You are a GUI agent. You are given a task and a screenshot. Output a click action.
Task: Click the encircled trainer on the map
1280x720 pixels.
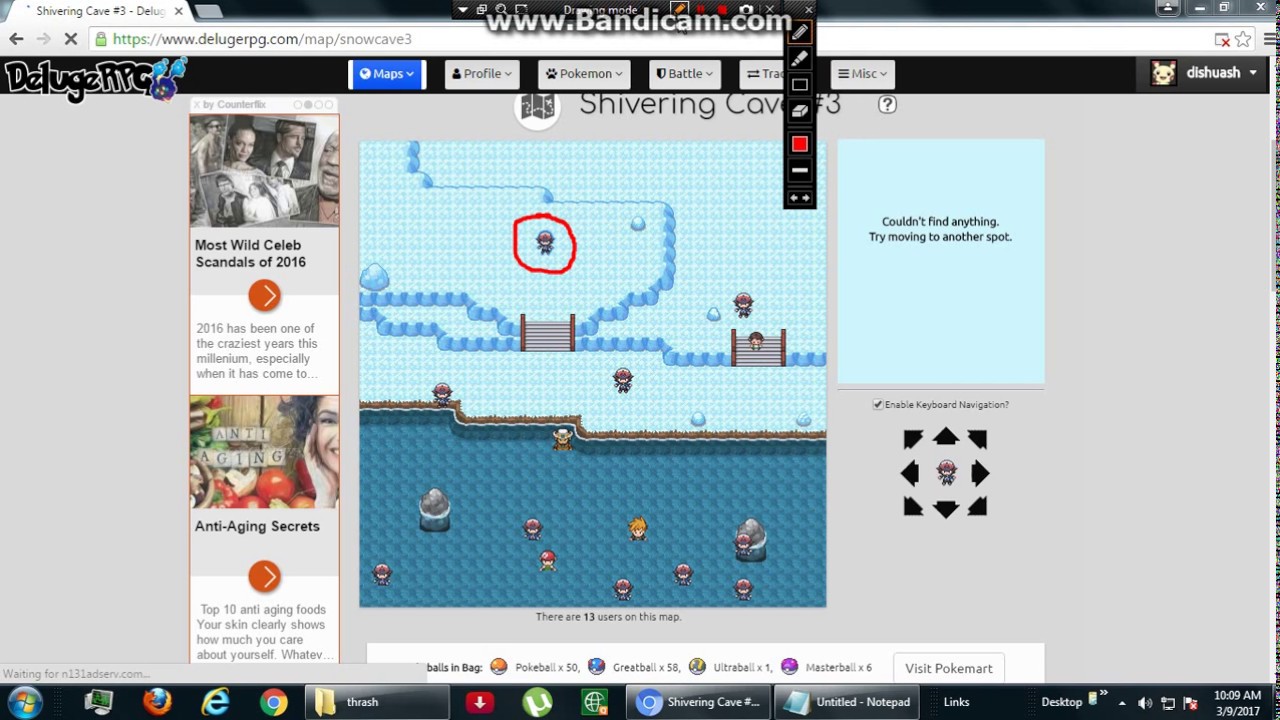[545, 242]
